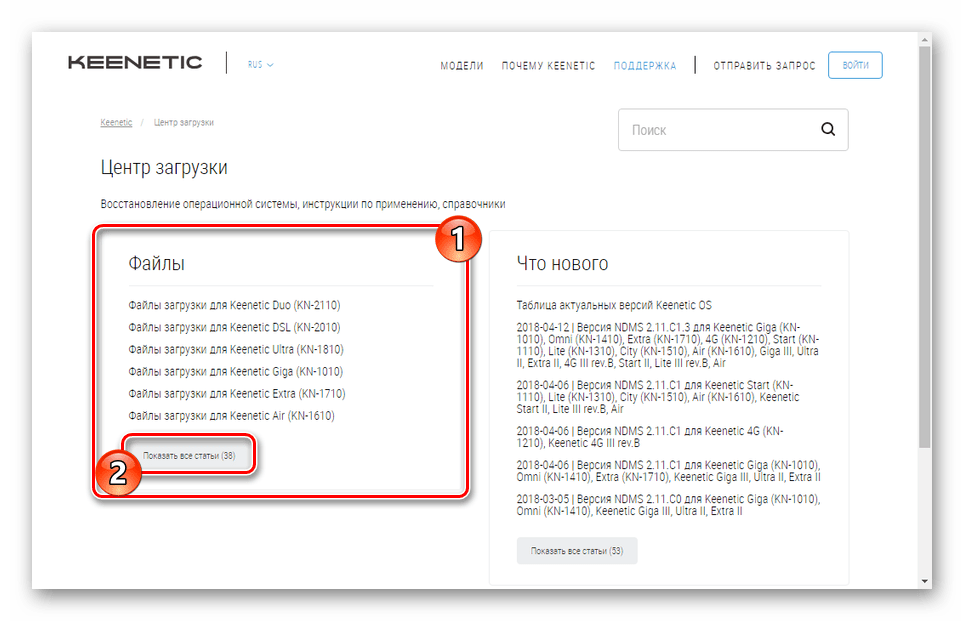964x621 pixels.
Task: Open the ПОДДЕРЖКА menu item
Action: (x=645, y=66)
